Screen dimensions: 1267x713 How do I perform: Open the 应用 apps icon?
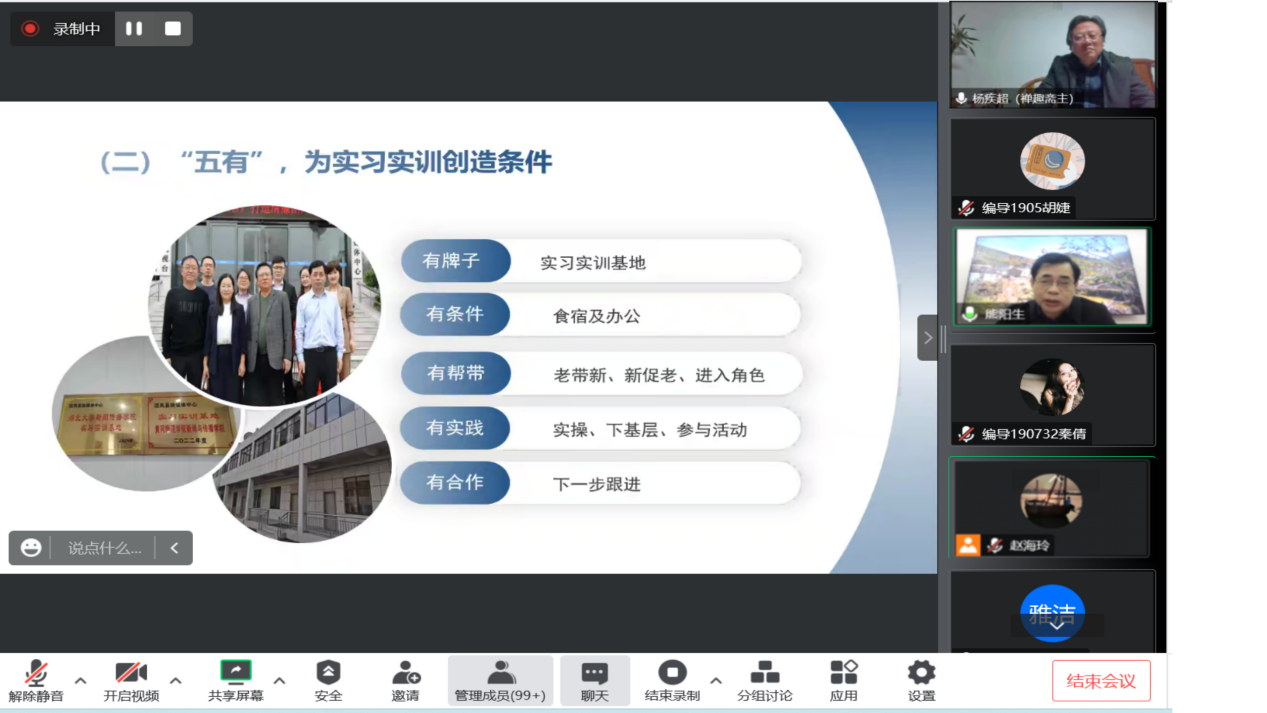coord(844,680)
